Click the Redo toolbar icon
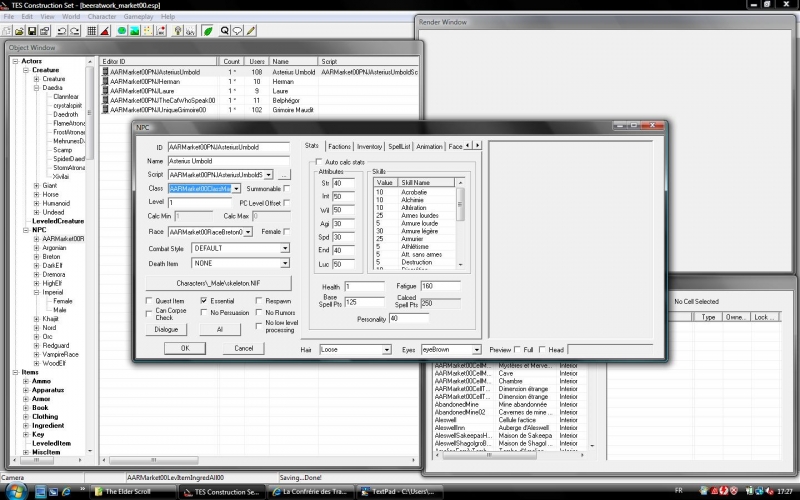 click(74, 31)
